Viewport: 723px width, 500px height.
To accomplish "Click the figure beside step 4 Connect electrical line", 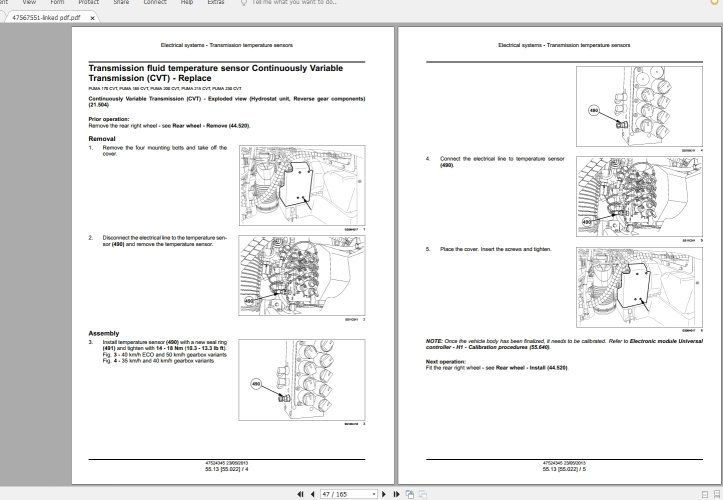I will 639,196.
